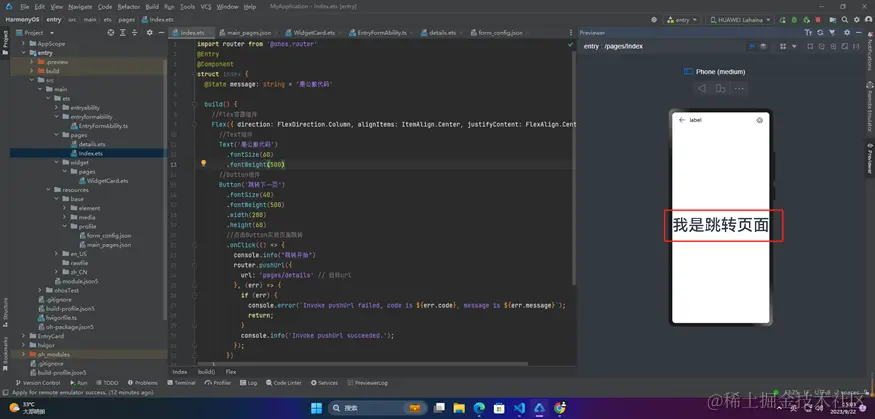Open Search Everywhere magnifier in top toolbar
875x419 pixels.
845,20
